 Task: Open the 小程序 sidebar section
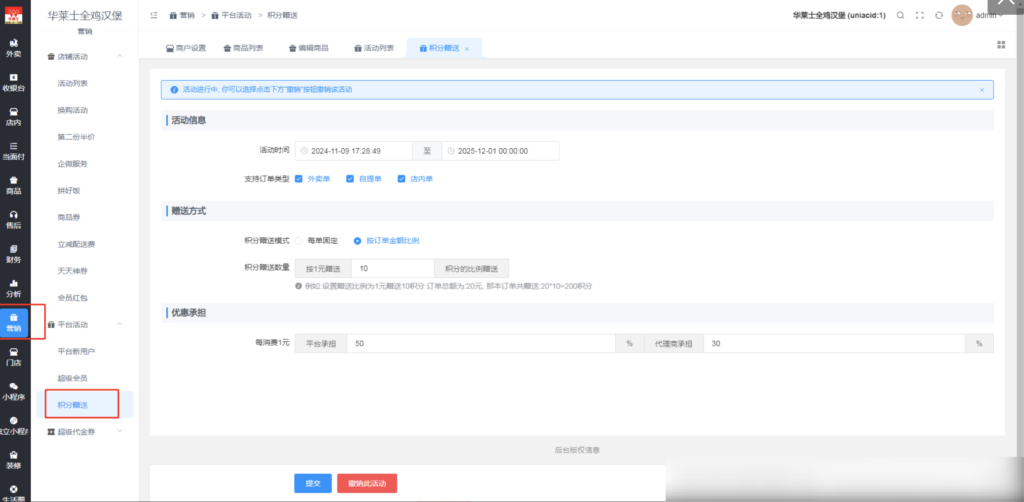(x=14, y=391)
